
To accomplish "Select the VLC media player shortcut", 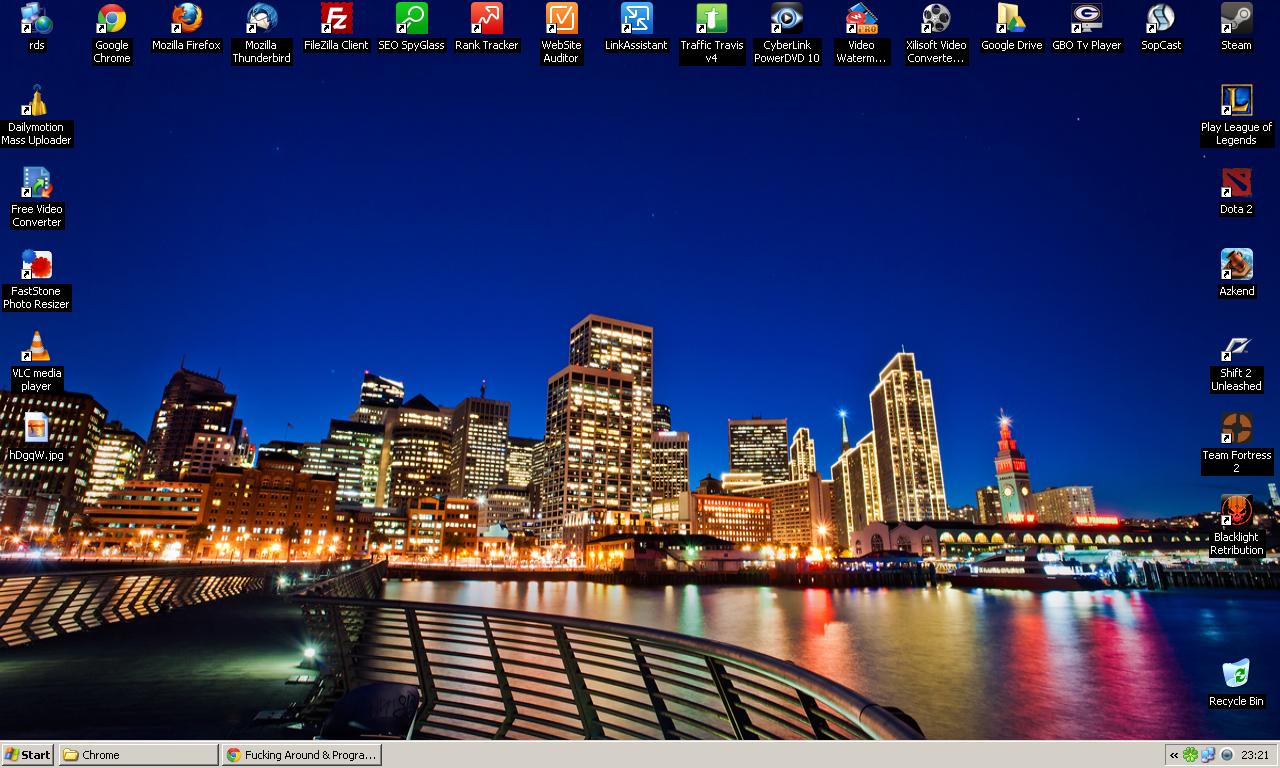I will click(36, 348).
